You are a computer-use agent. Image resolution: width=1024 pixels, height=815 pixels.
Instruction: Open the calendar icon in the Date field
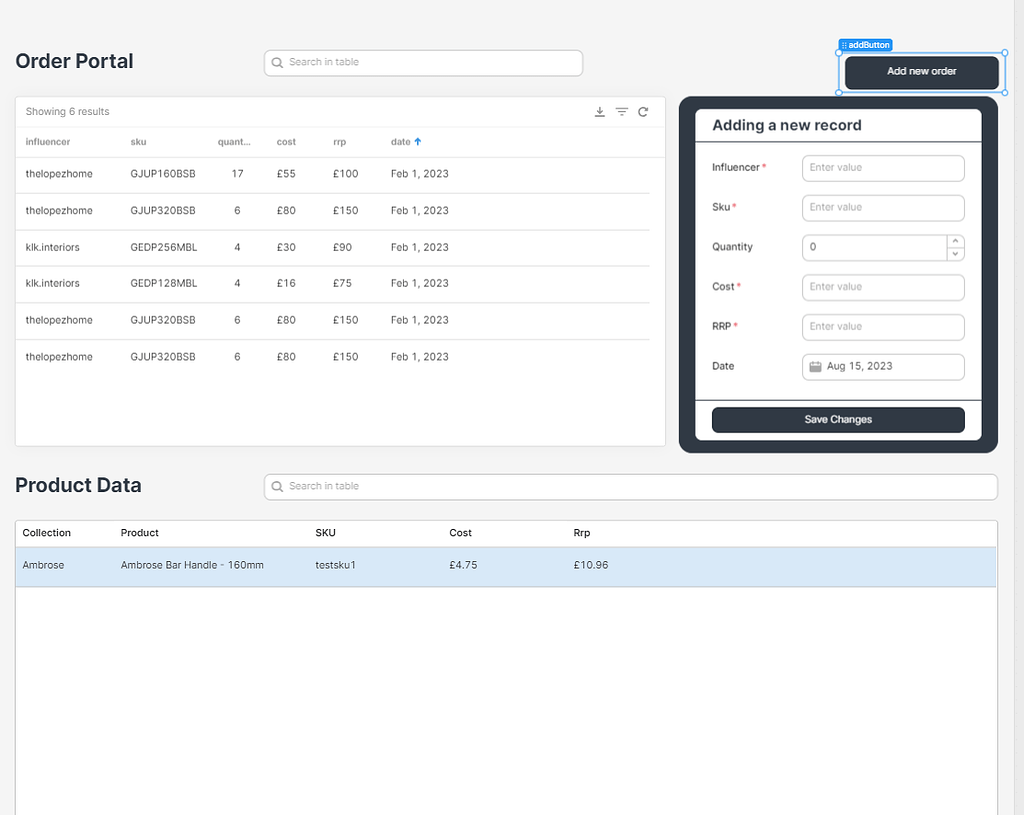(815, 367)
